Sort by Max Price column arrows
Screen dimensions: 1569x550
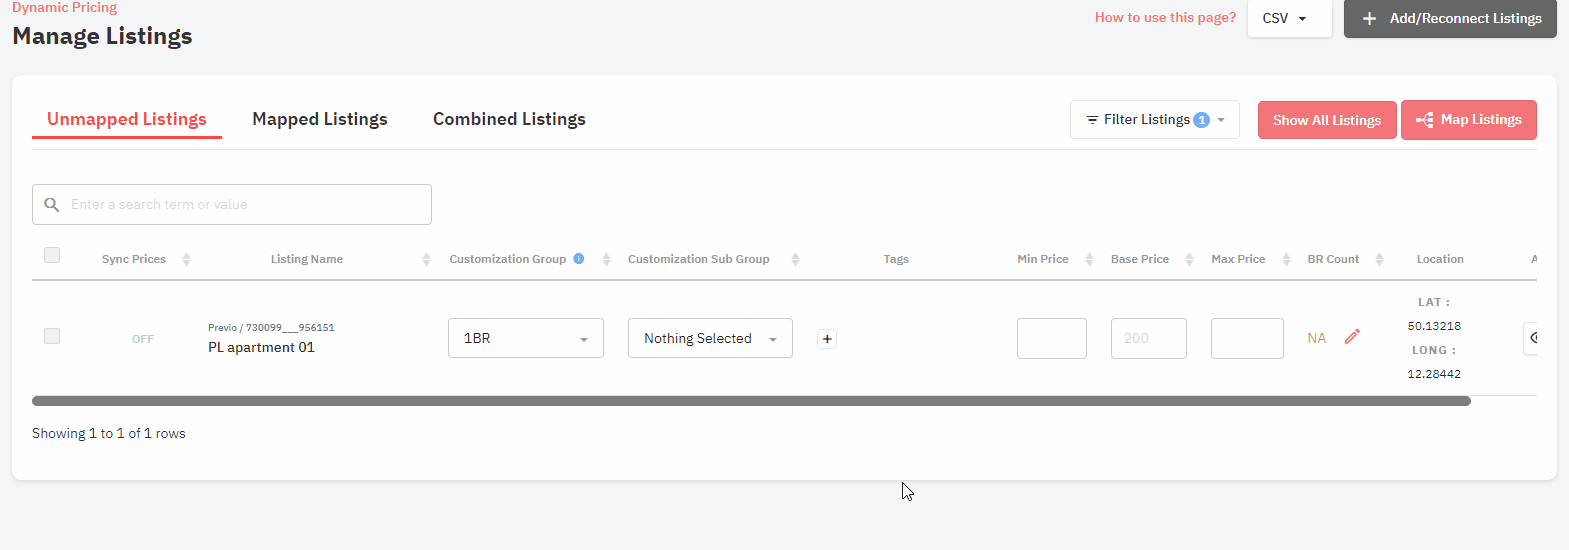(x=1286, y=259)
